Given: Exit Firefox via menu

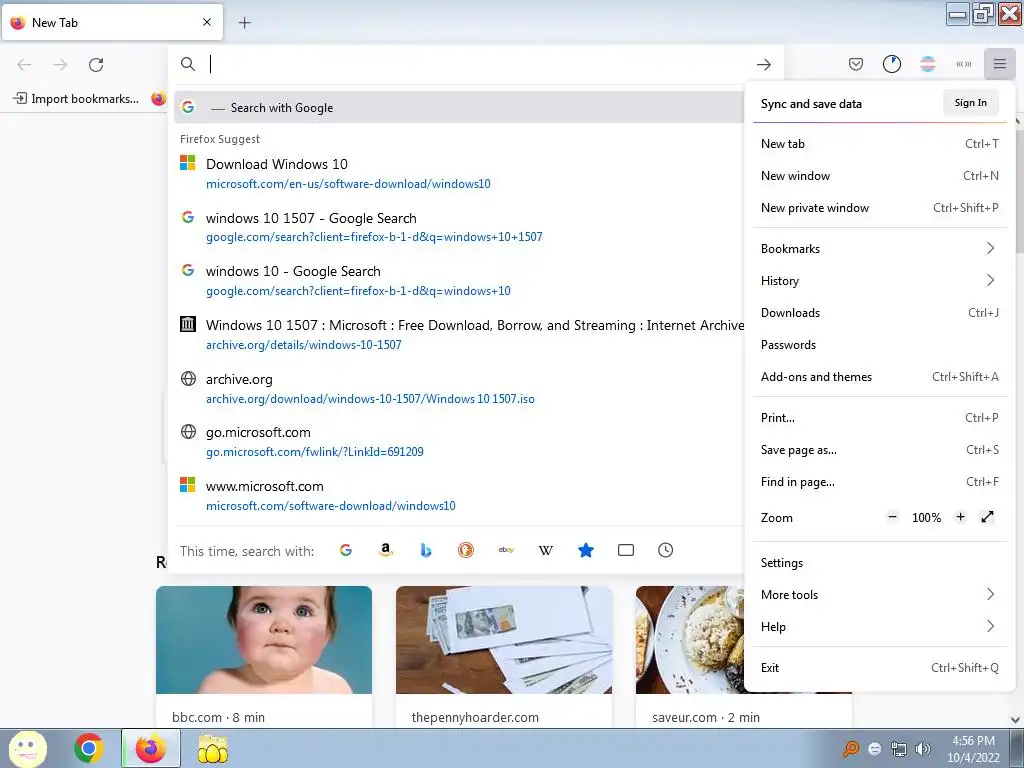Looking at the screenshot, I should [x=879, y=668].
